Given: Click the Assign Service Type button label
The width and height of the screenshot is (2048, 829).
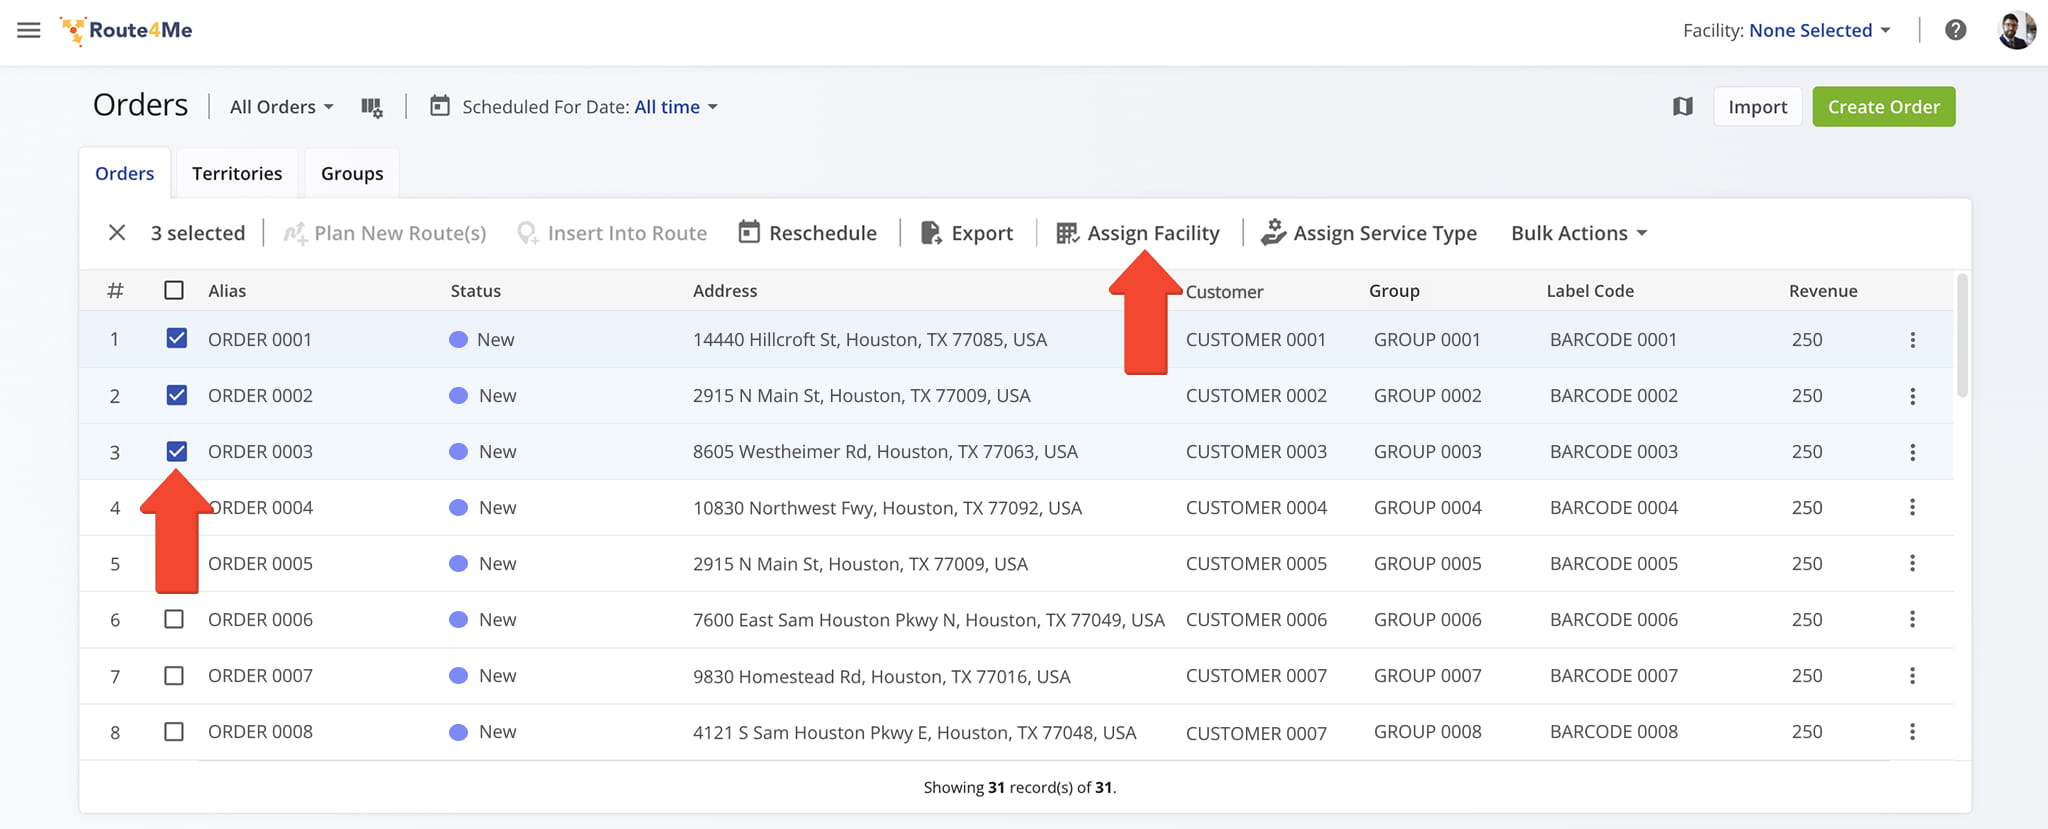Looking at the screenshot, I should (x=1385, y=233).
